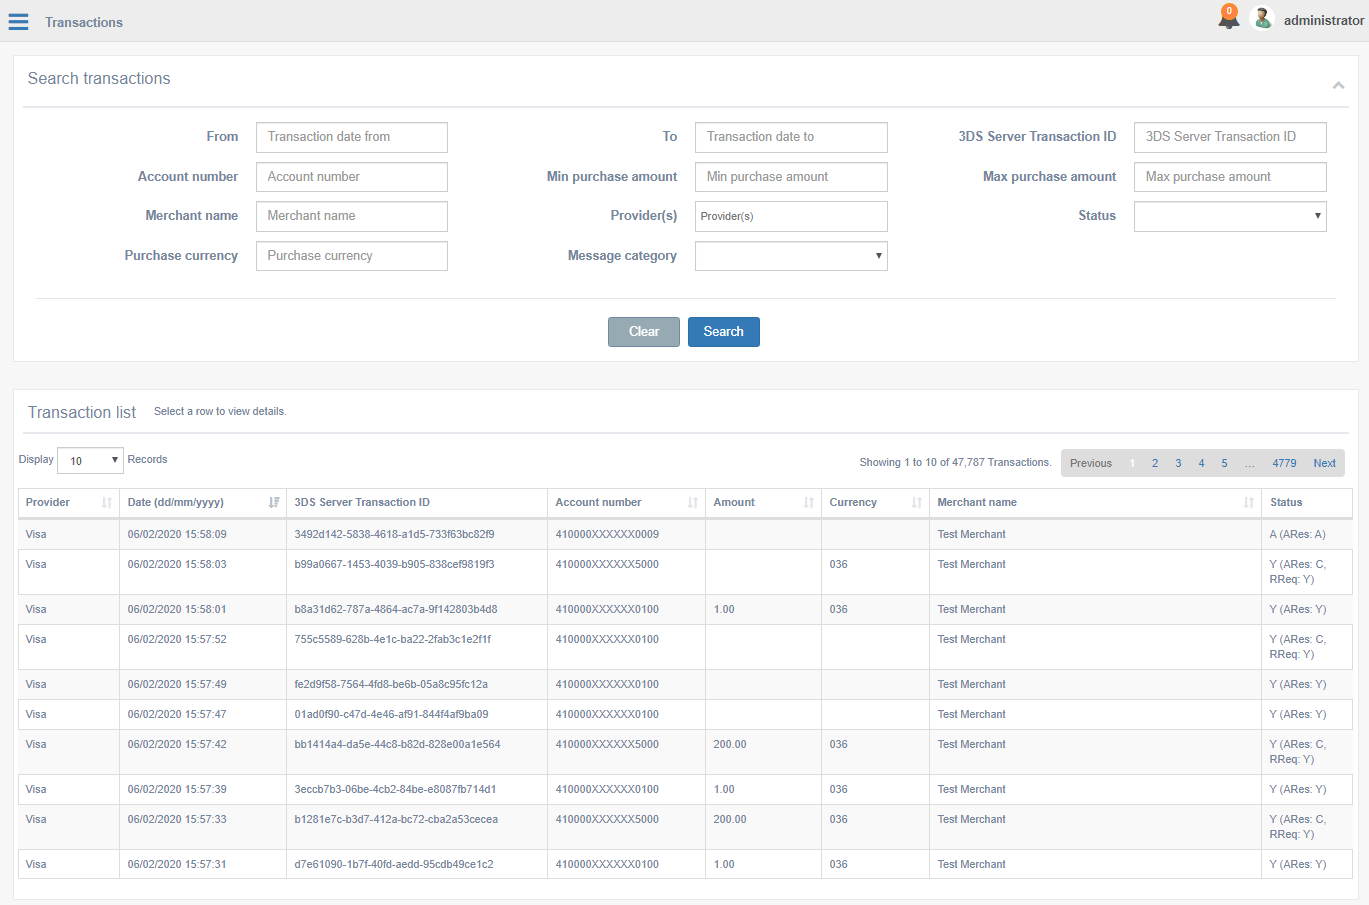
Task: Click the notification bell icon
Action: pyautogui.click(x=1228, y=18)
